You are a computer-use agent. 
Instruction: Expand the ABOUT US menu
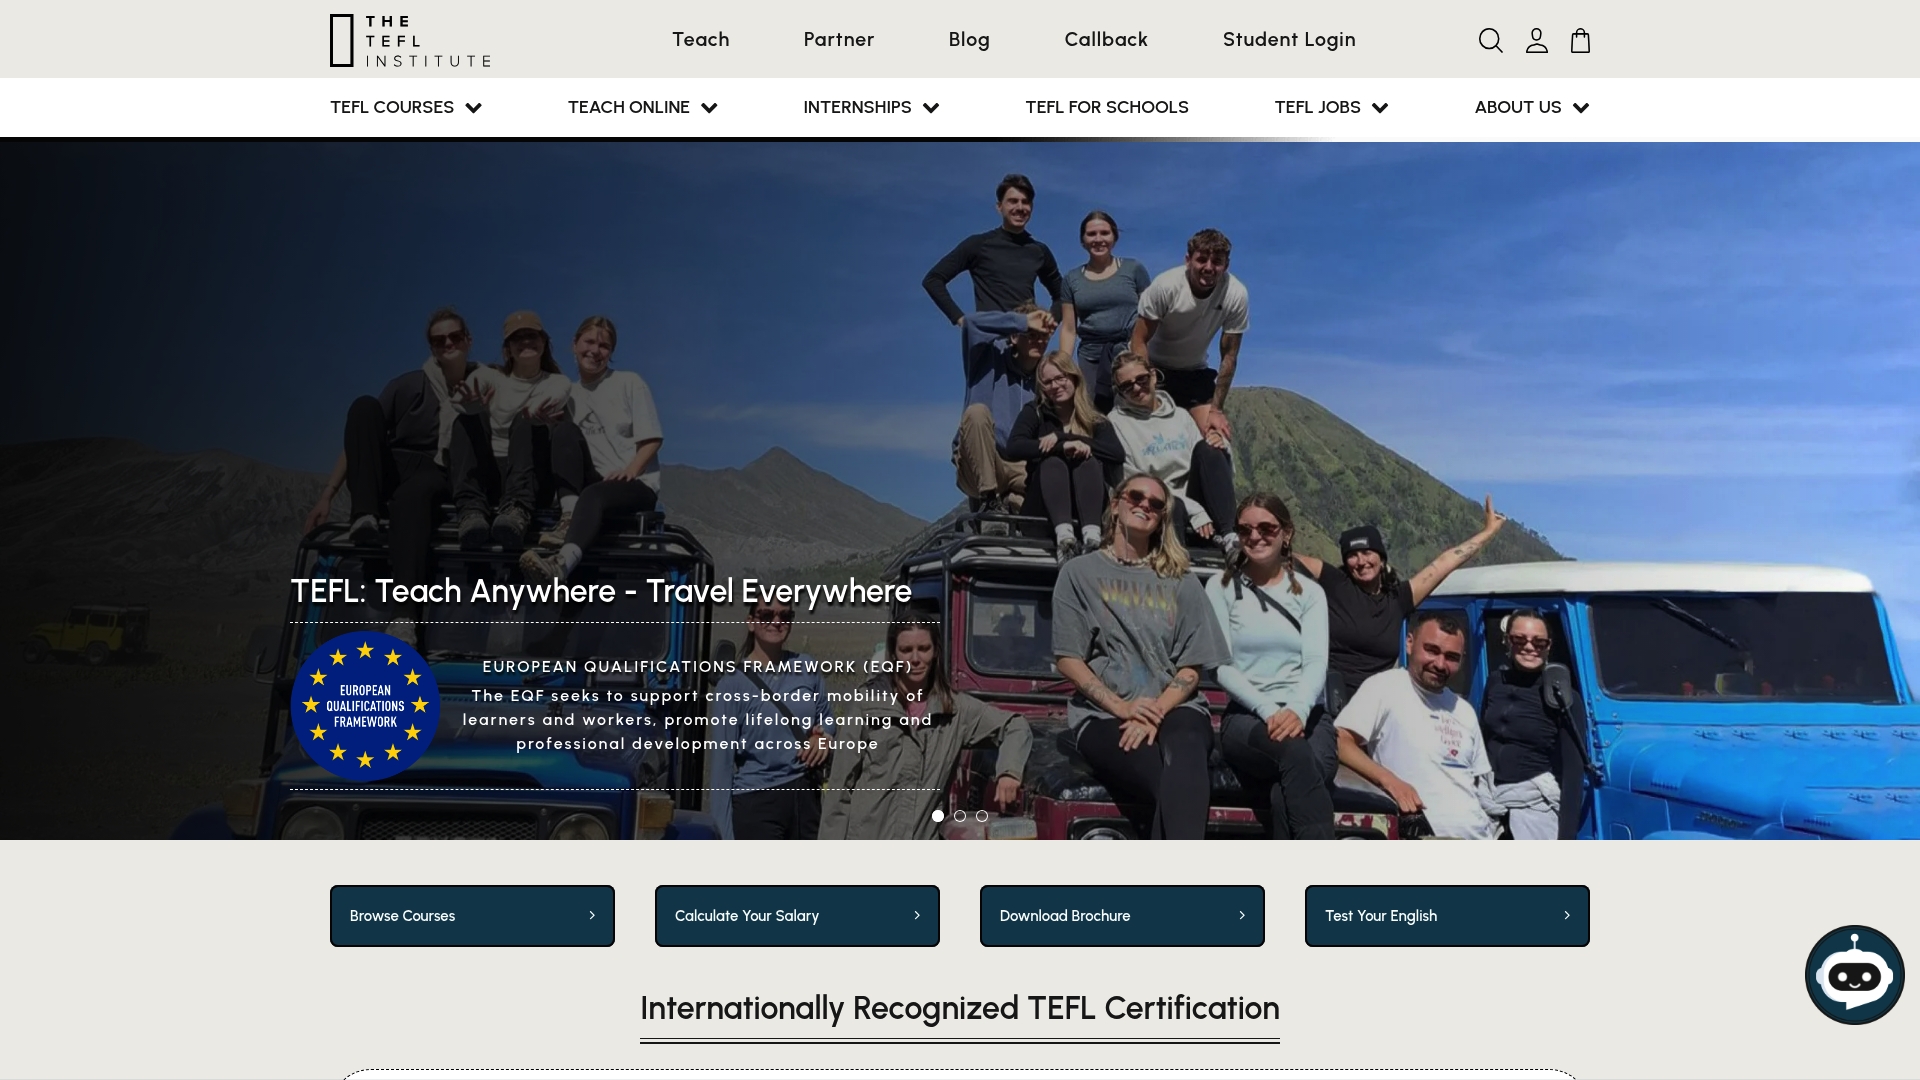[x=1530, y=107]
